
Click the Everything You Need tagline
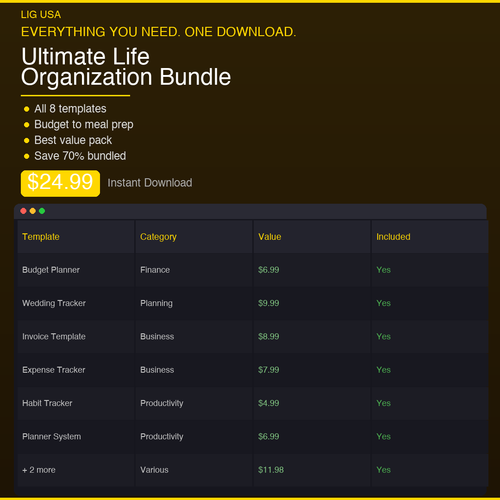[x=158, y=32]
